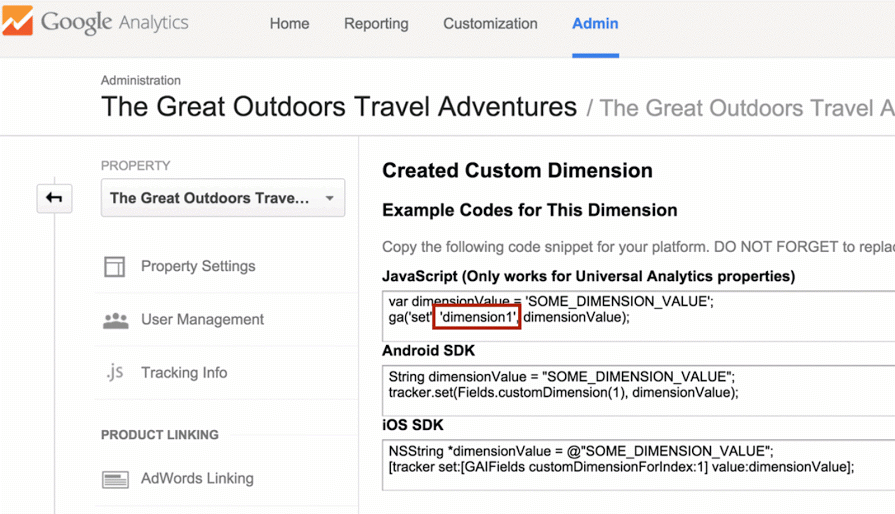The image size is (895, 514).
Task: Click 'Copy the following code snippet' instruction text
Action: pos(638,247)
